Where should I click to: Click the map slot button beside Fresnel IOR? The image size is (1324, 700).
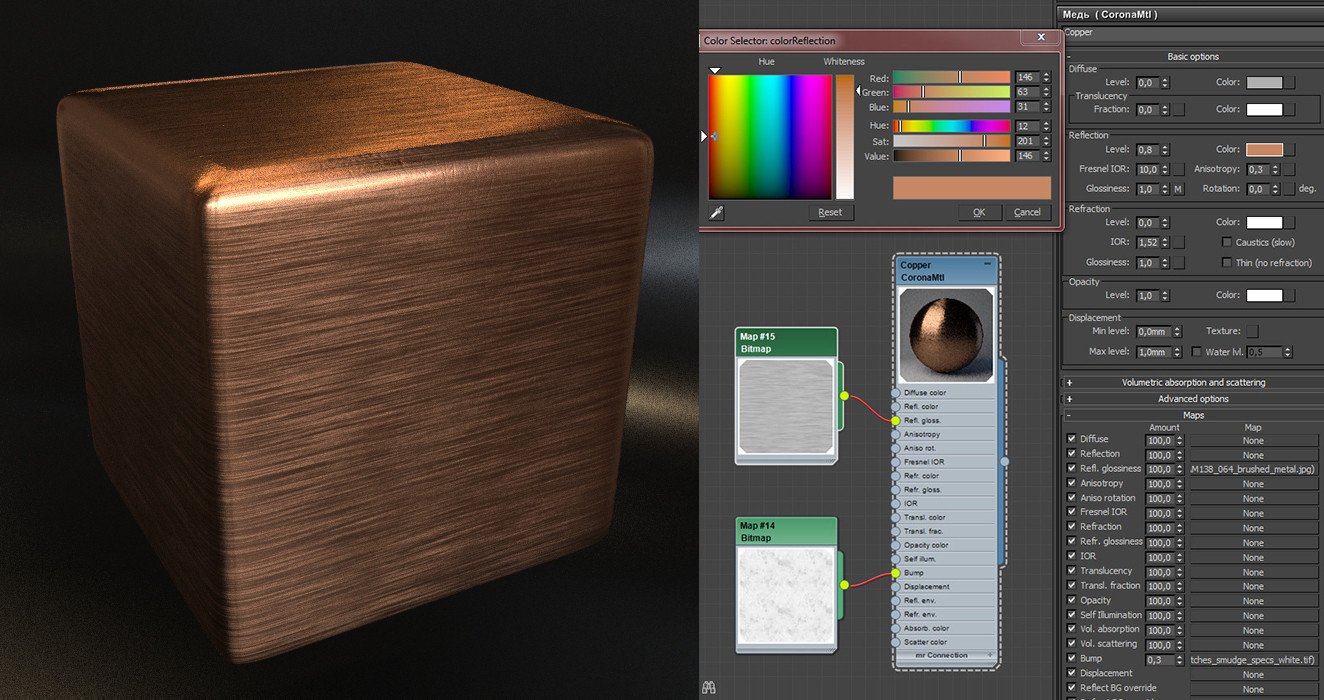[1178, 170]
